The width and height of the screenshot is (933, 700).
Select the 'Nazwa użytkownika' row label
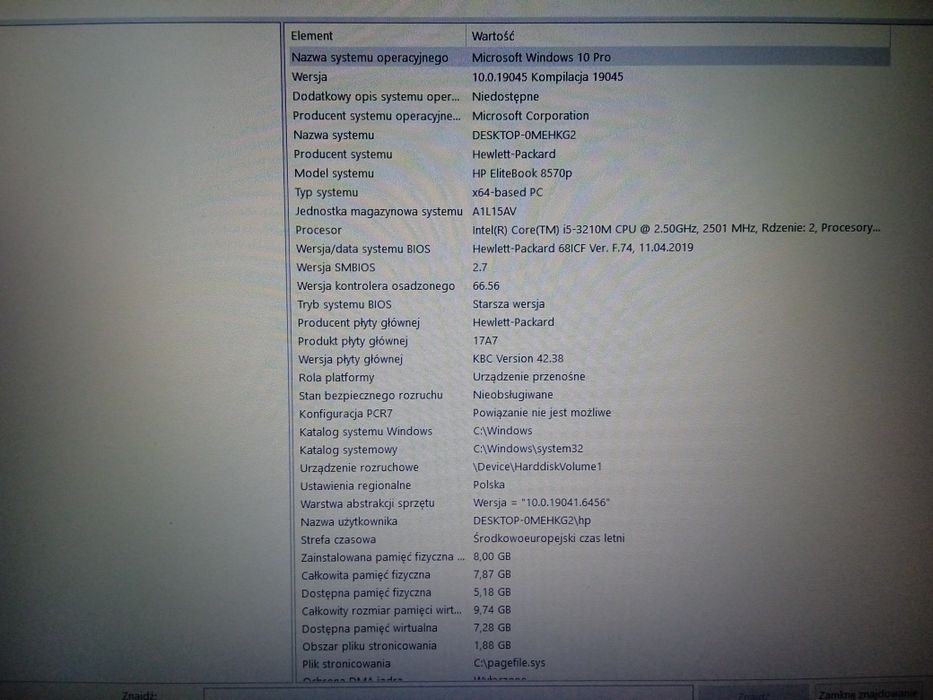click(349, 521)
